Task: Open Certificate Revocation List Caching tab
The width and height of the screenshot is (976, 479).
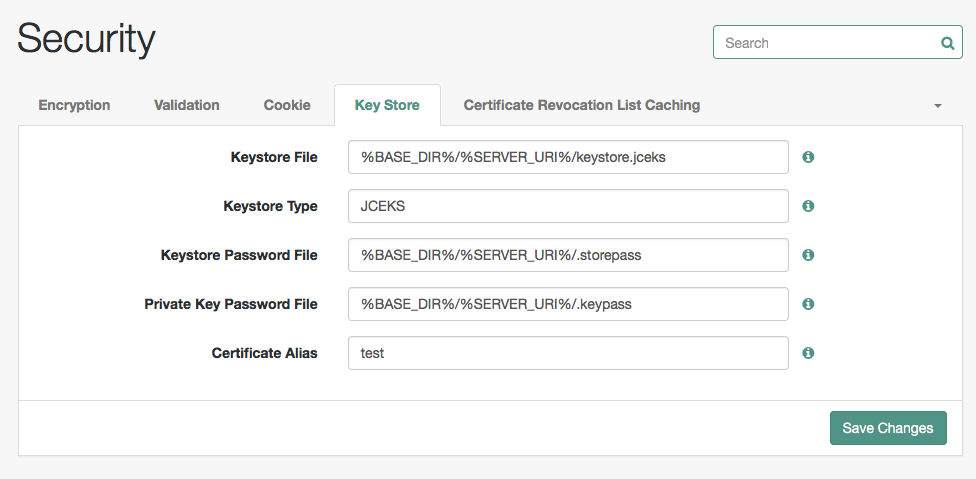Action: point(581,105)
